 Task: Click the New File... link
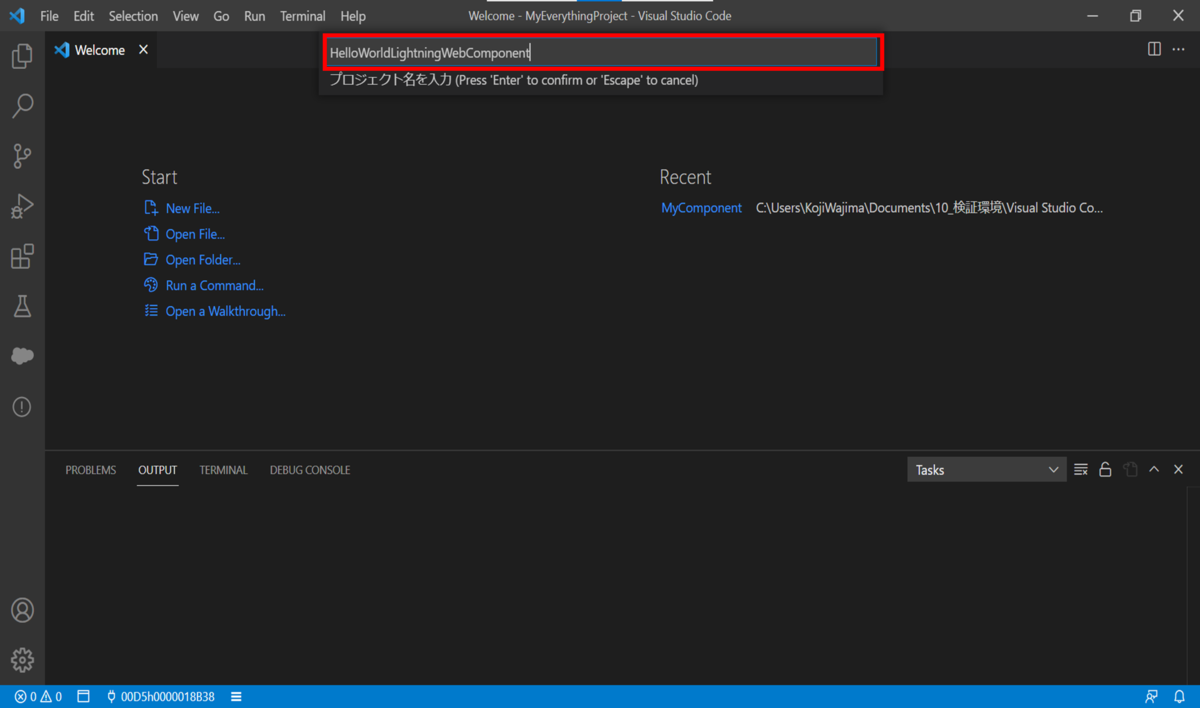[192, 208]
